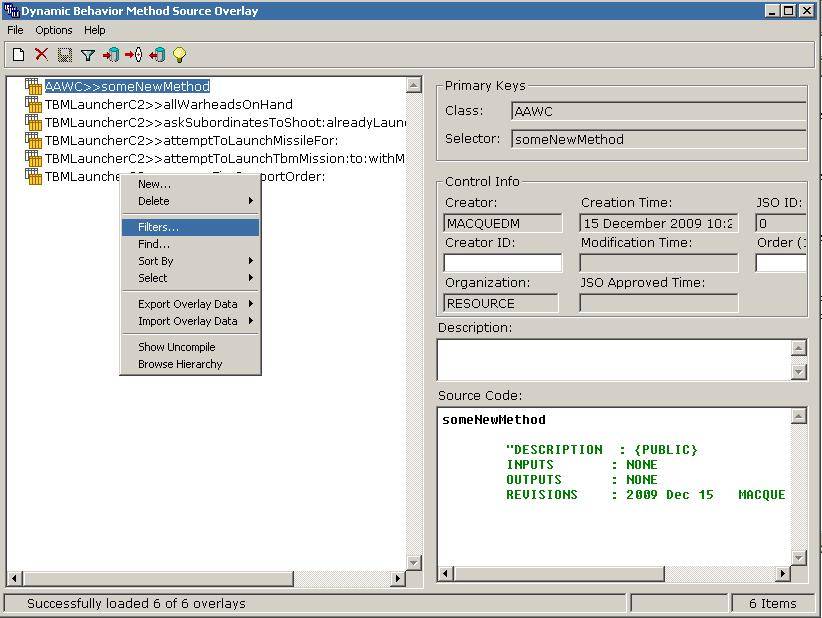Image resolution: width=822 pixels, height=618 pixels.
Task: Click the arrow-out-of-cylinder export icon
Action: (157, 55)
